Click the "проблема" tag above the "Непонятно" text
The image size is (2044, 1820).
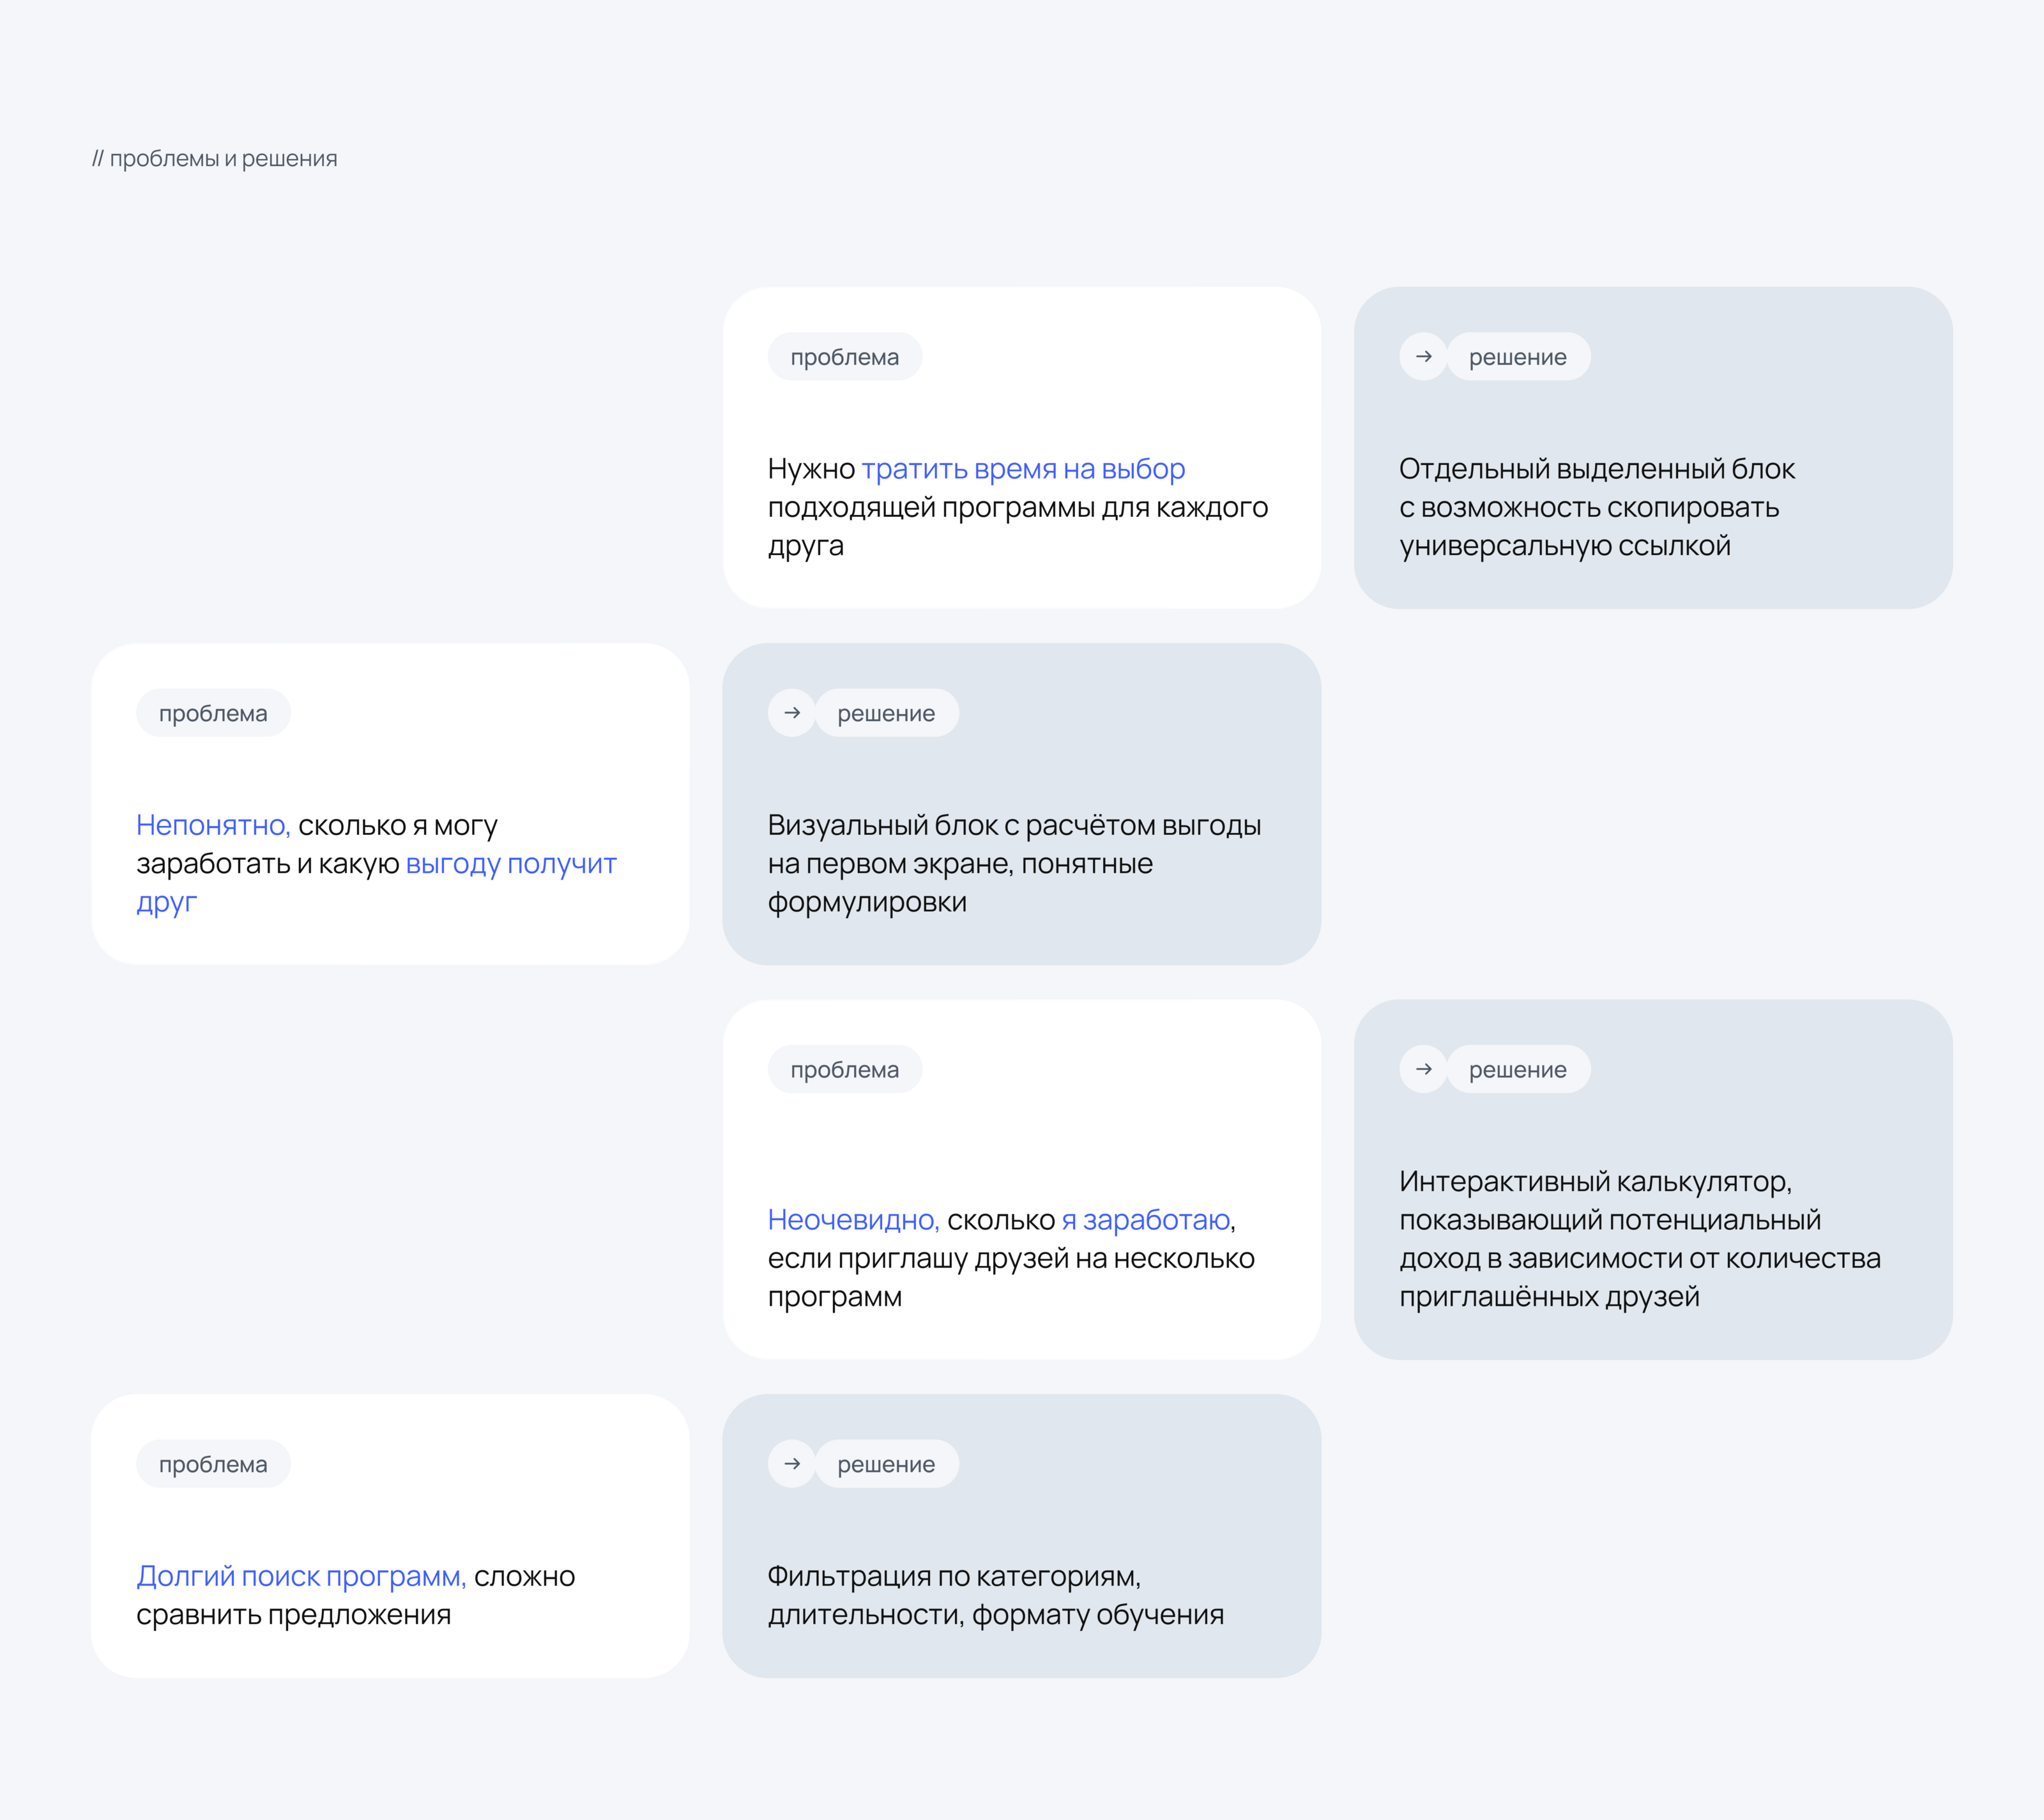[x=213, y=713]
